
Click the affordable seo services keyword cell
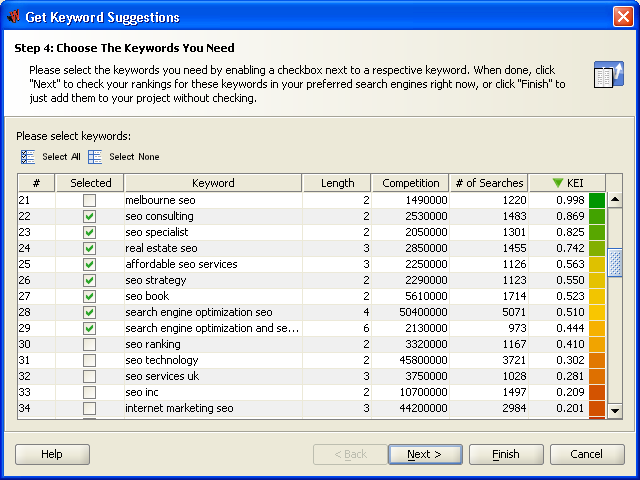213,264
